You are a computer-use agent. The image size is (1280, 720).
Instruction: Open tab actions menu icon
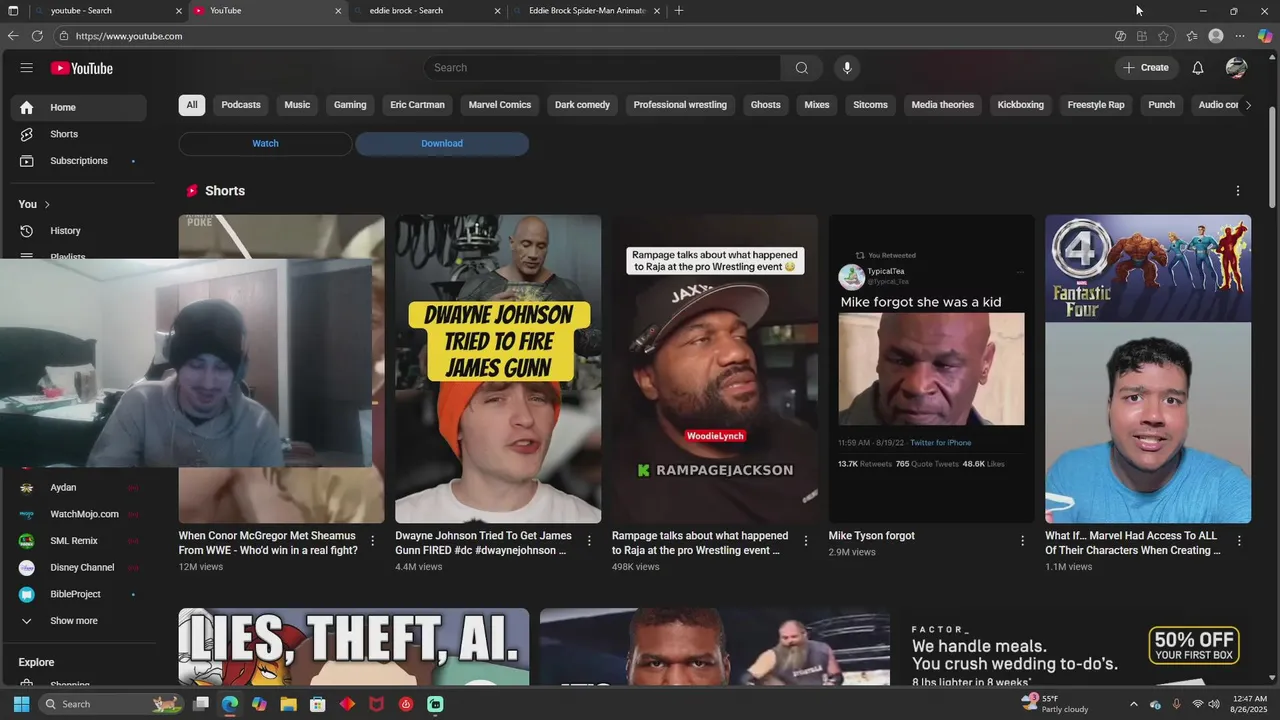13,11
